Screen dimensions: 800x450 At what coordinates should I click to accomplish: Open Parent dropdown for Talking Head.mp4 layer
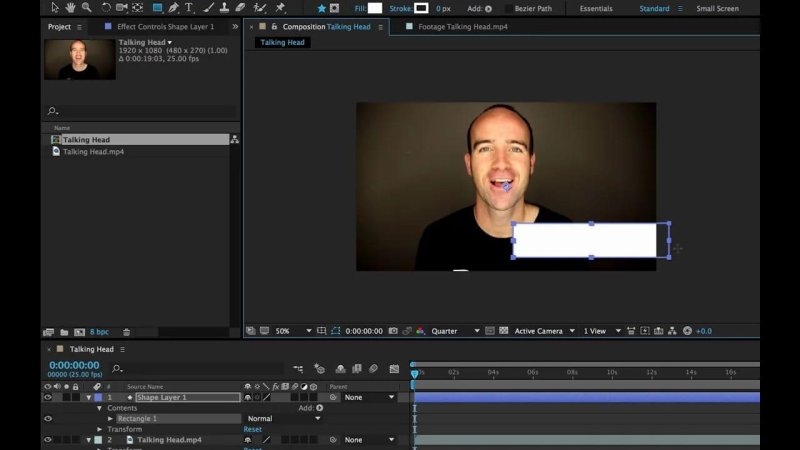pyautogui.click(x=369, y=440)
